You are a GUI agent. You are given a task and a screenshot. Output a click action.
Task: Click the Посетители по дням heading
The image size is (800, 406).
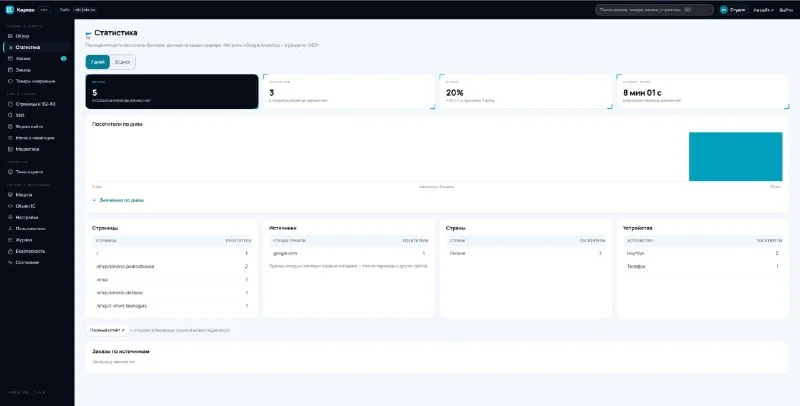point(117,124)
